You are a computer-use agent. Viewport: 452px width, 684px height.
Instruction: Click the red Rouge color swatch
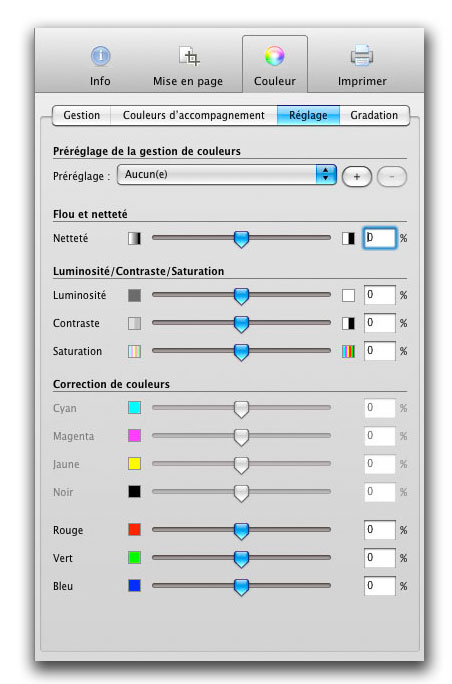point(134,530)
